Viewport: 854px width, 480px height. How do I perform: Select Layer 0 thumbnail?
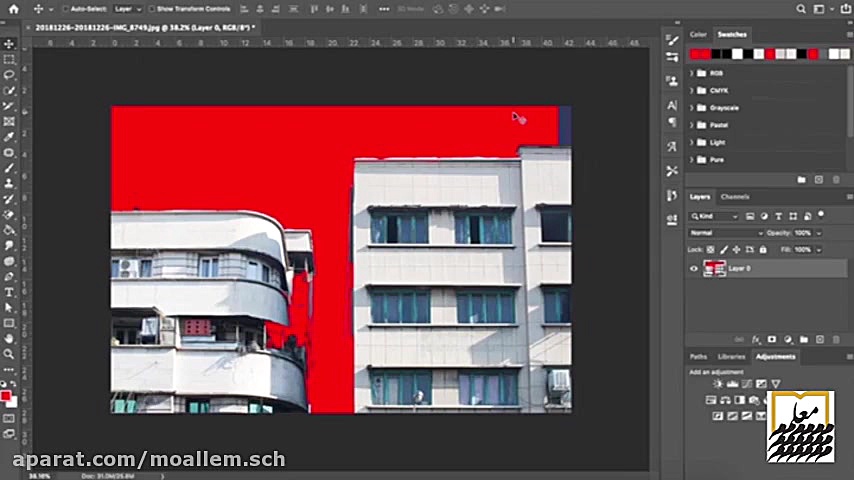point(714,269)
